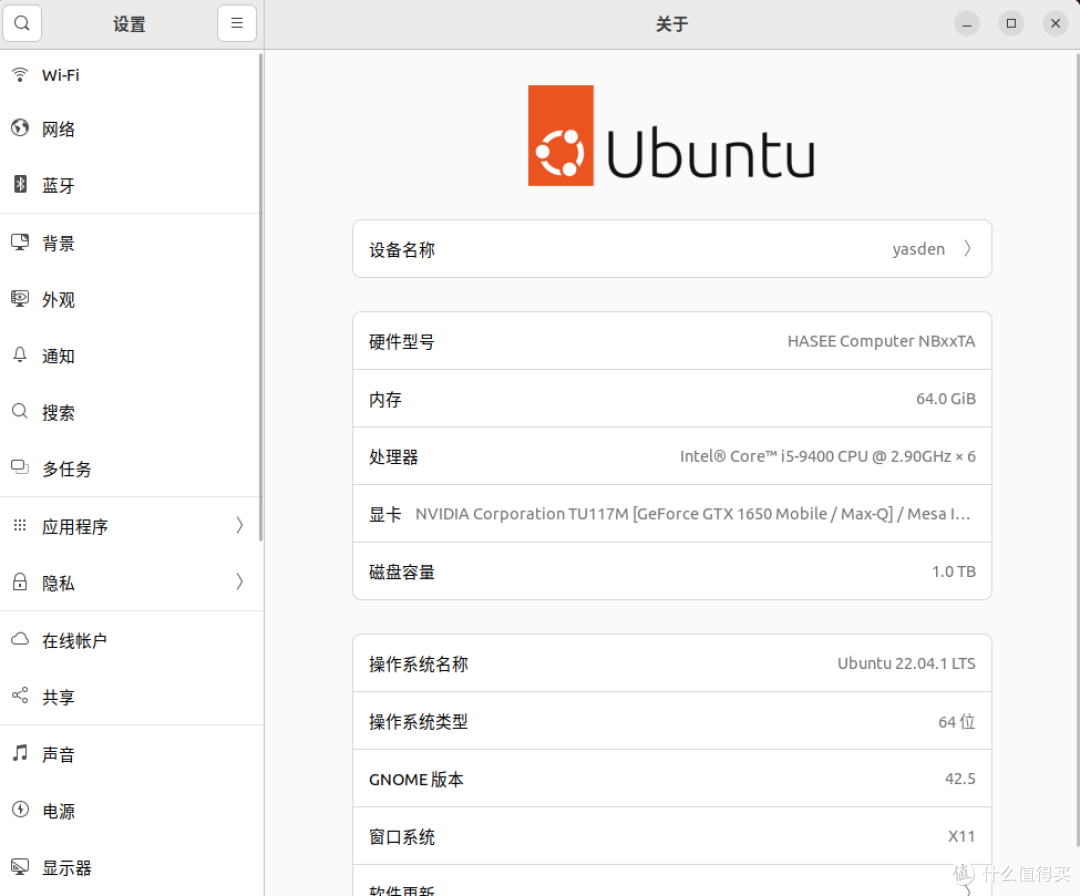Maximize the settings window
The width and height of the screenshot is (1080, 896).
(1011, 23)
